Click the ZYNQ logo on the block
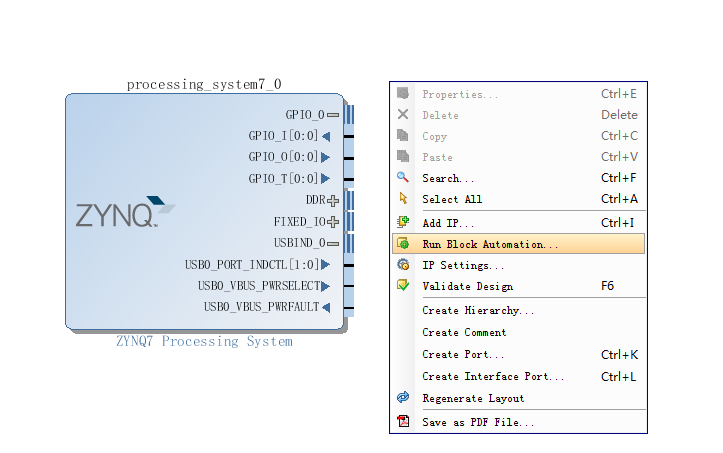 click(x=125, y=212)
